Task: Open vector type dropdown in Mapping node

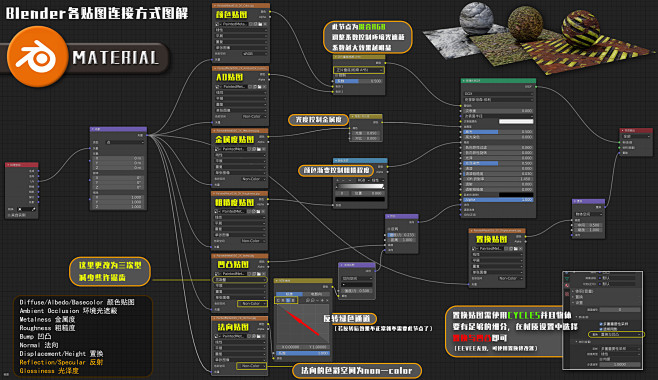Action: tap(125, 143)
